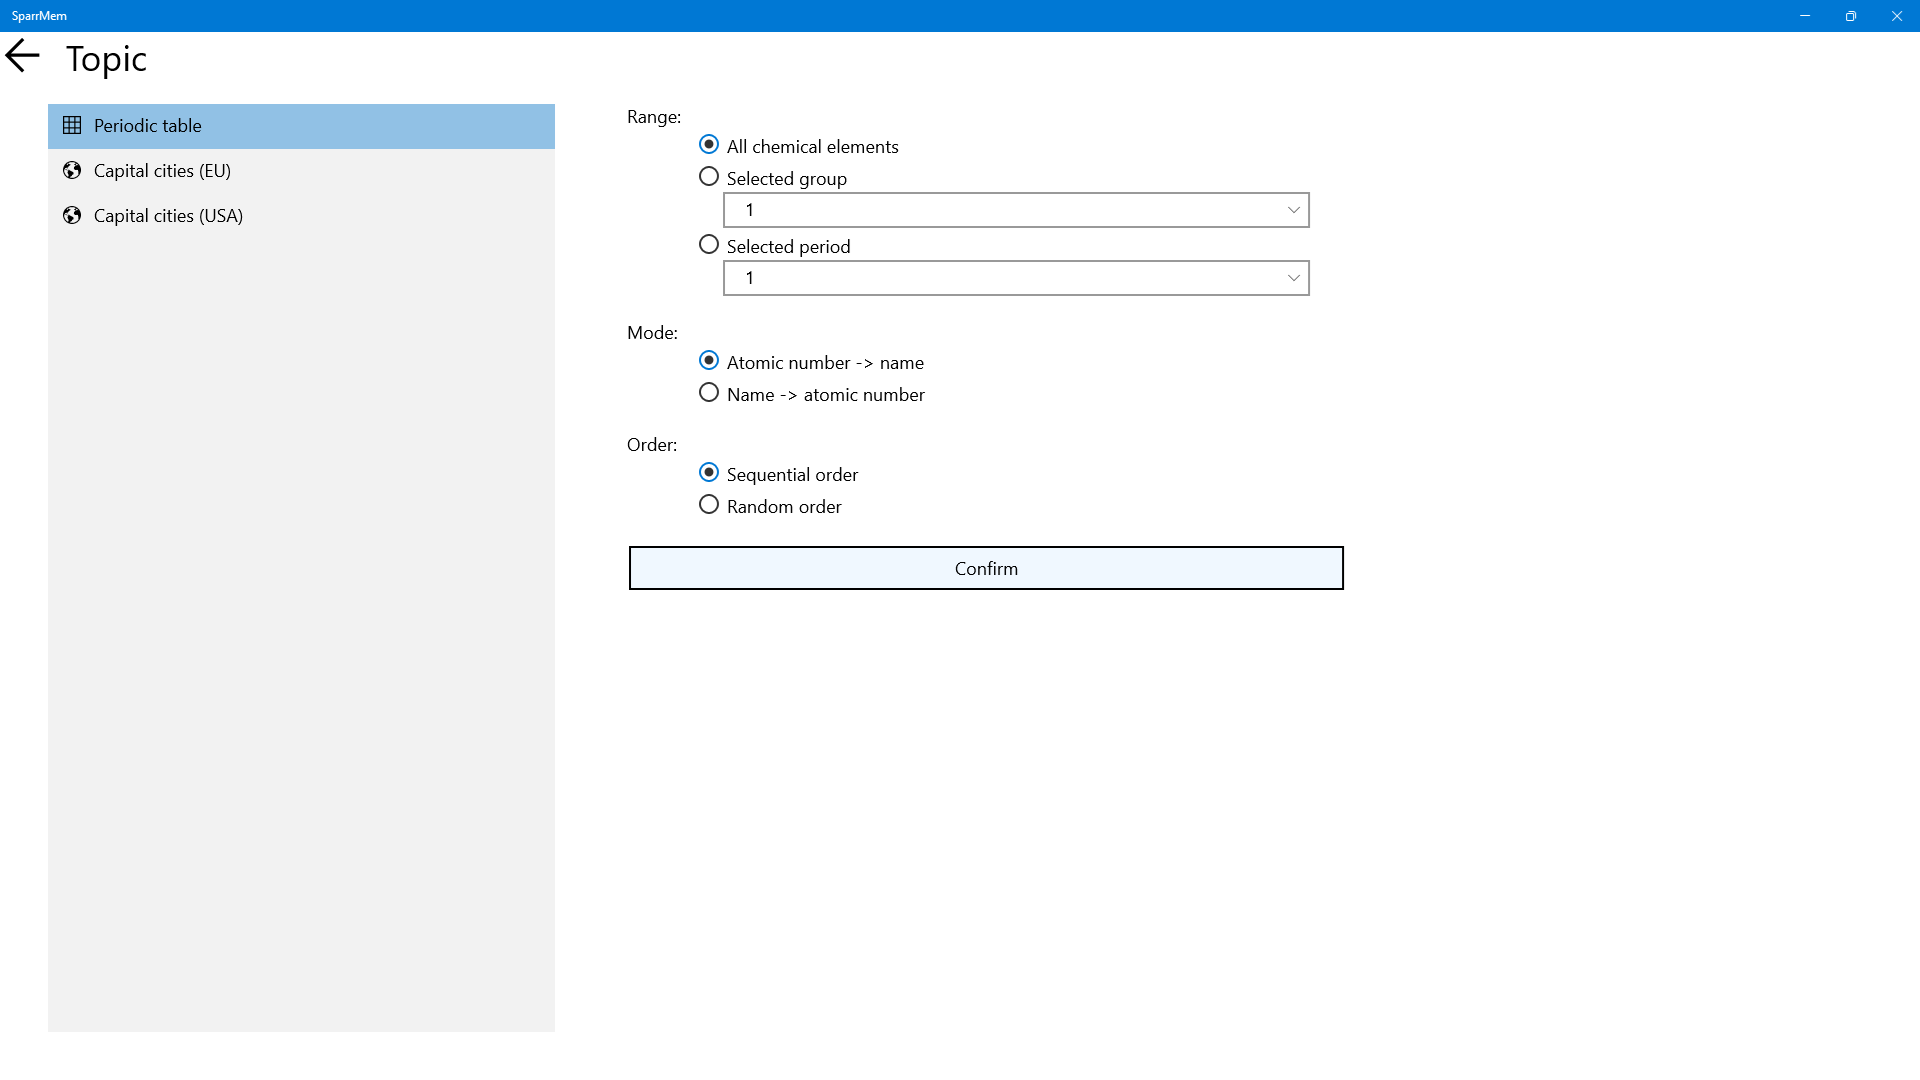Select the All chemical elements range
This screenshot has height=1080, width=1920.
pos(709,145)
